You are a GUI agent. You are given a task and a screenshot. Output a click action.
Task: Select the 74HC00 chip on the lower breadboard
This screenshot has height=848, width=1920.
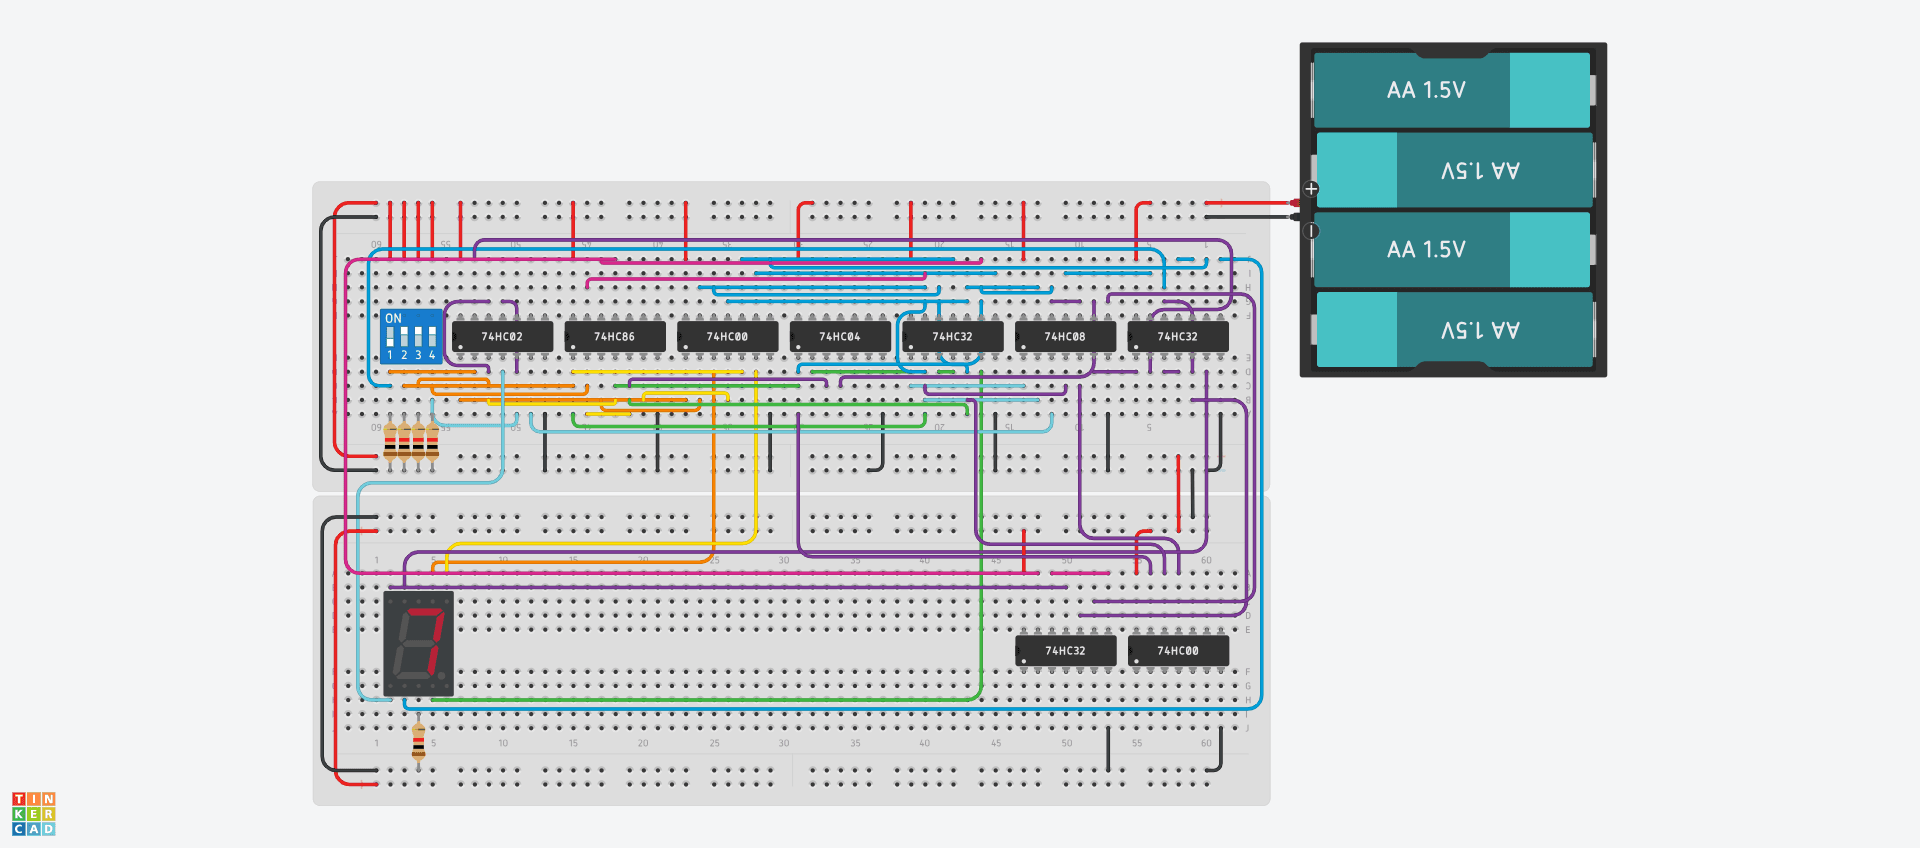(x=1178, y=650)
